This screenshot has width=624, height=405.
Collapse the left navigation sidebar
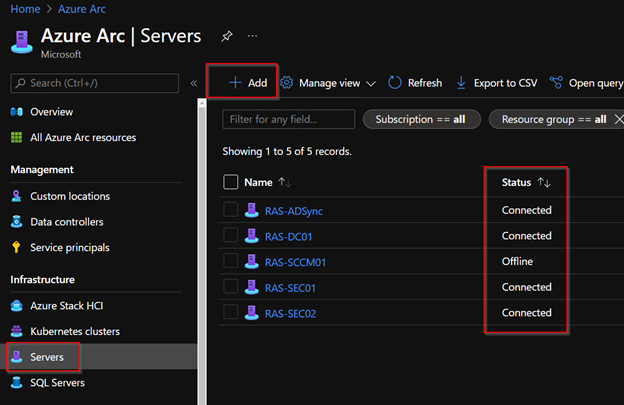point(194,83)
